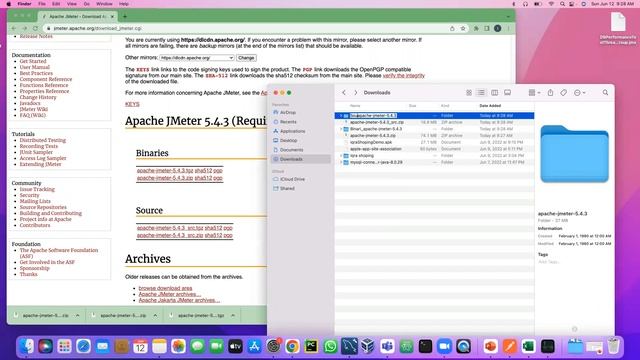Open the Apache JMeter archives link
Screen dimensions: 640x360
(x=170, y=294)
